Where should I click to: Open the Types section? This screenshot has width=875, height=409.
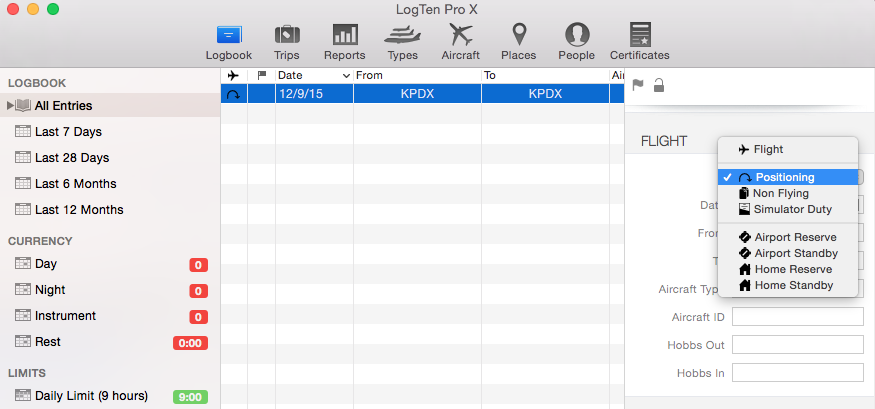[402, 42]
